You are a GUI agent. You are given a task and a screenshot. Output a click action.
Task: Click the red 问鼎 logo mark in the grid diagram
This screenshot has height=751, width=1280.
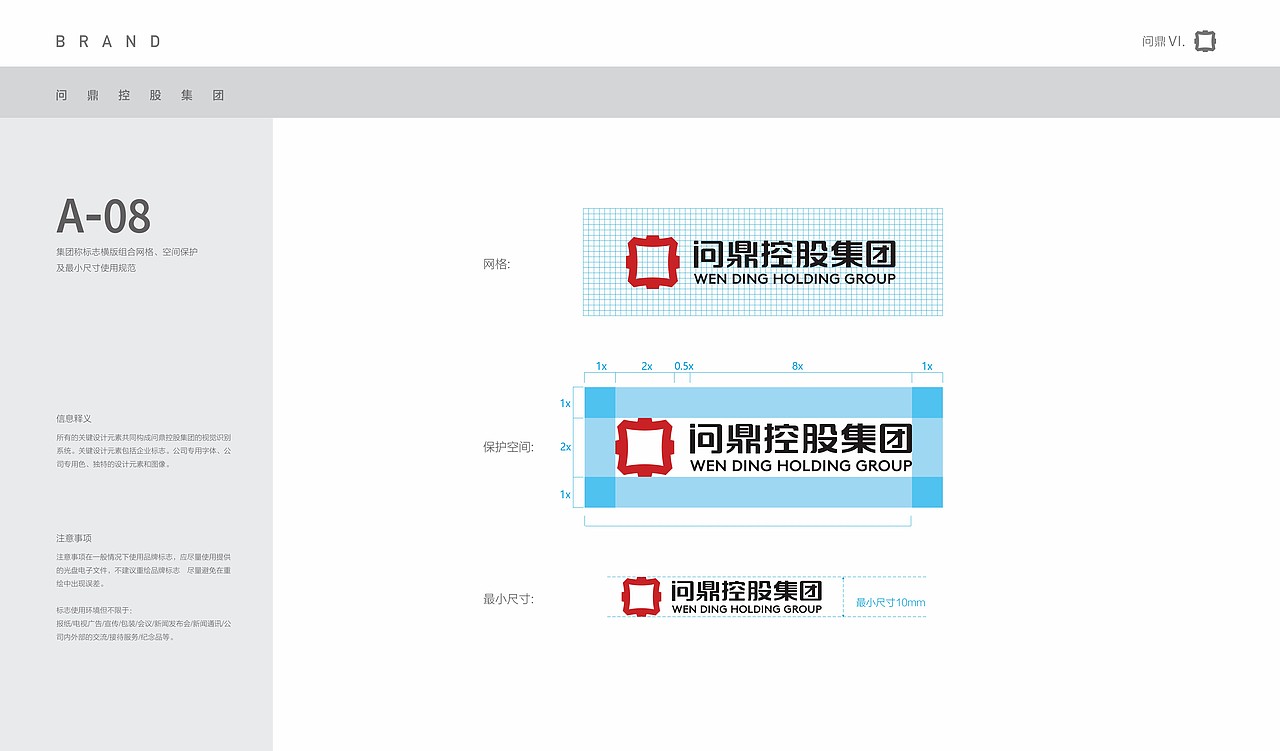(655, 259)
